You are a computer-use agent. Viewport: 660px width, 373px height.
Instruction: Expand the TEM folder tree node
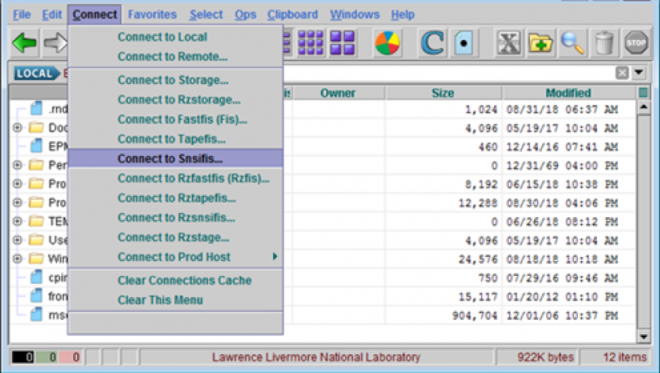pyautogui.click(x=17, y=221)
